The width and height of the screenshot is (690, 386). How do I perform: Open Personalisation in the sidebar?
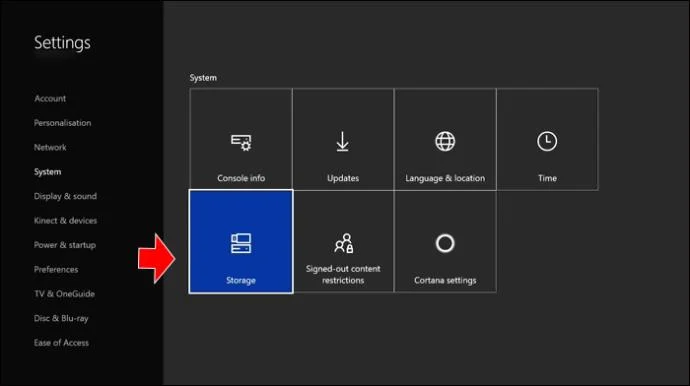(62, 123)
